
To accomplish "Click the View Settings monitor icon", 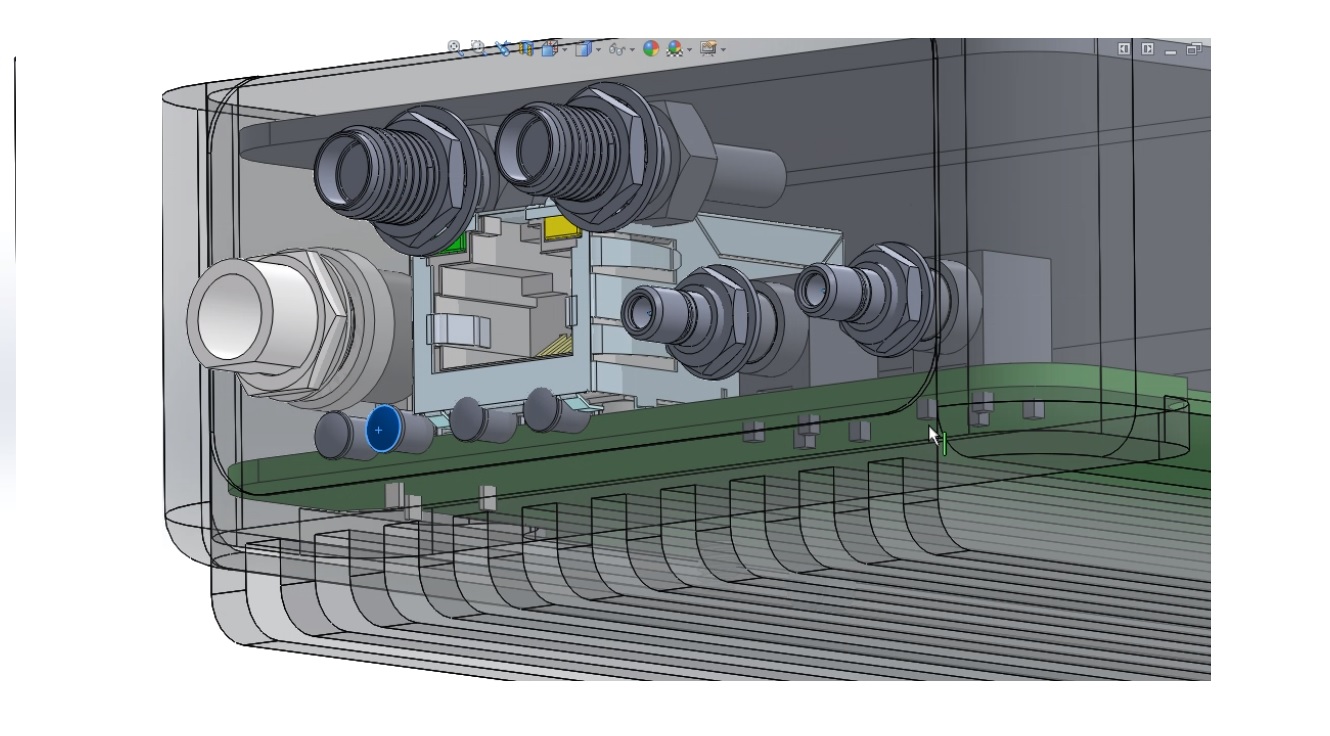I will [x=708, y=48].
